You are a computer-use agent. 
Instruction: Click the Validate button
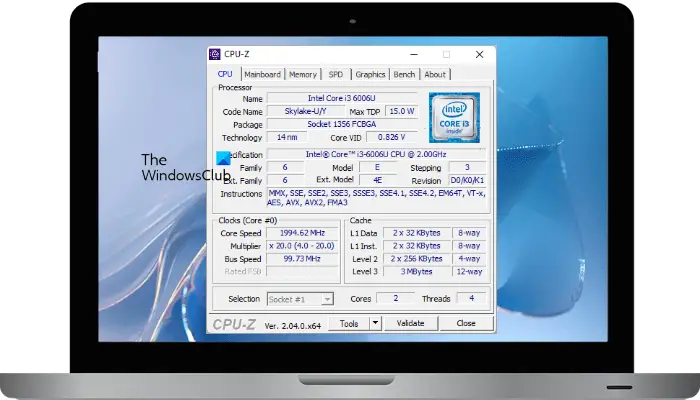(x=410, y=324)
